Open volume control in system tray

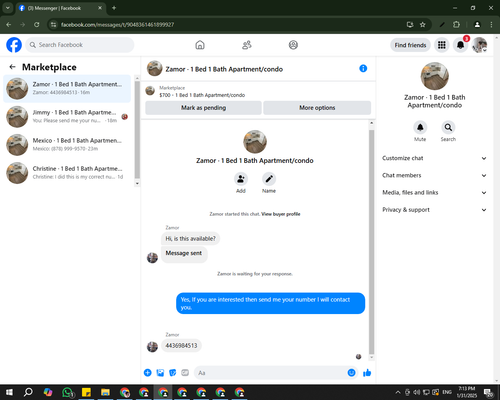(x=417, y=392)
